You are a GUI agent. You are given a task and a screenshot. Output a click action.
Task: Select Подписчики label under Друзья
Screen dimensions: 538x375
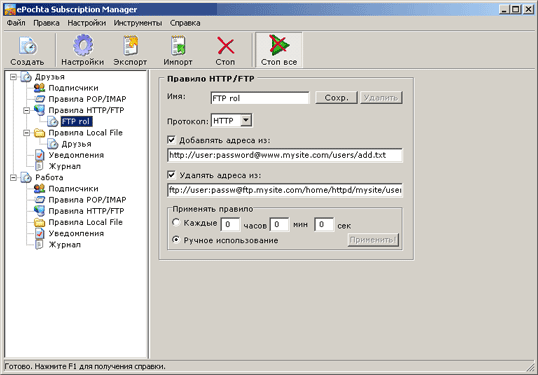[73, 88]
